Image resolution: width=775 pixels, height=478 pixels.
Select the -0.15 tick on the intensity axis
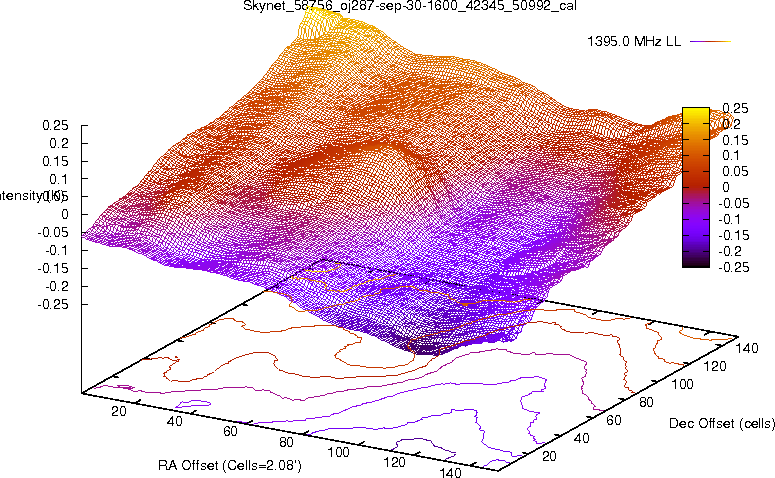point(53,268)
